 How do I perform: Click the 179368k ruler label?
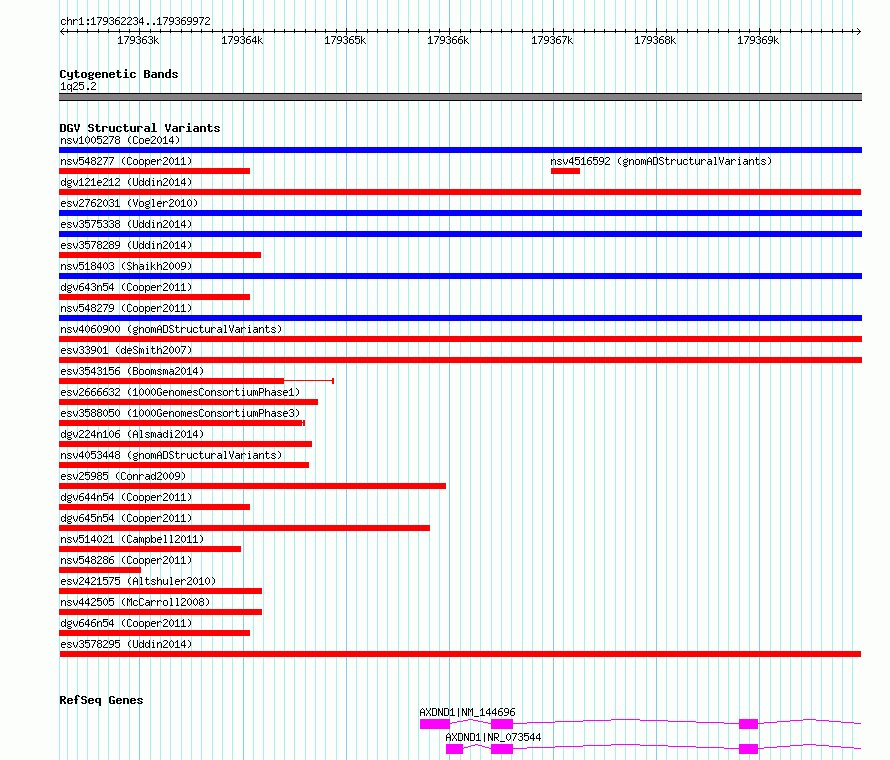coord(655,41)
